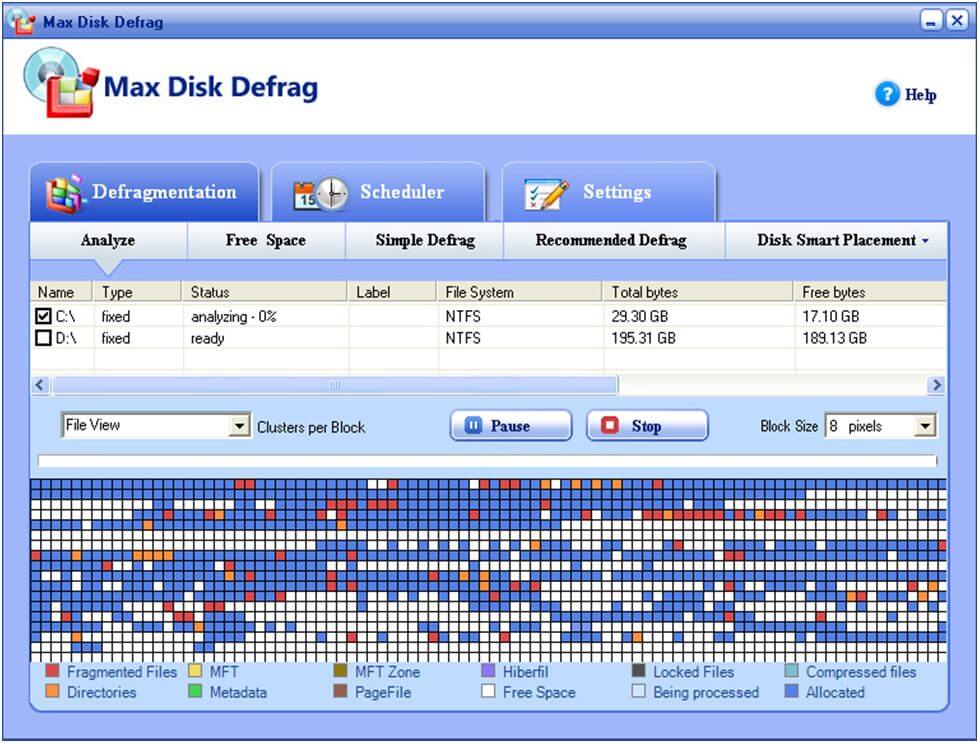979x743 pixels.
Task: Click the Label column header
Action: [x=392, y=292]
